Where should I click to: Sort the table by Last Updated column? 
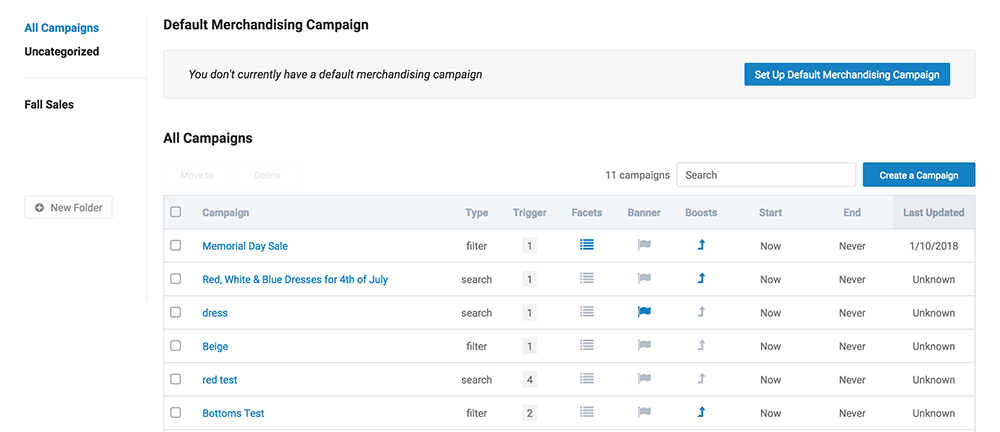[933, 212]
